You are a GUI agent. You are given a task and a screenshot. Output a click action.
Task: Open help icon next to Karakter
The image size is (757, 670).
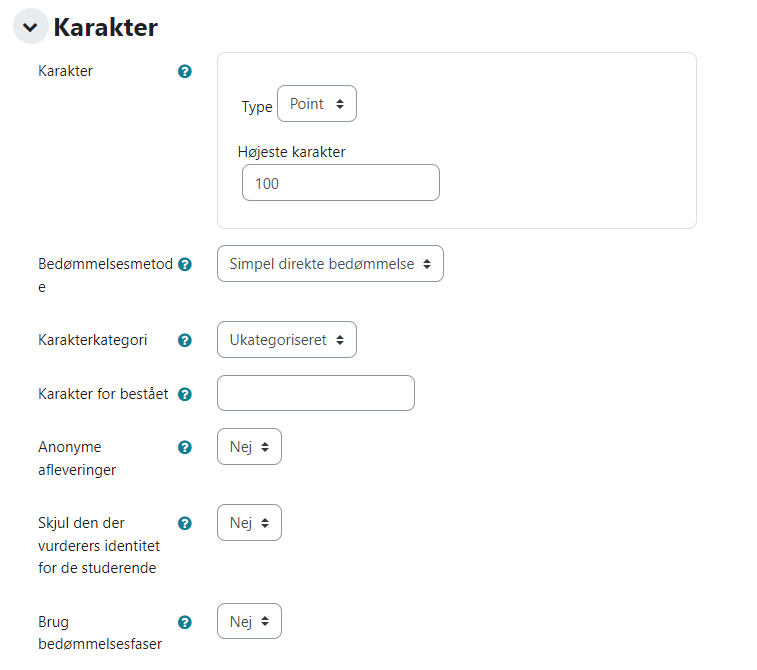coord(185,71)
